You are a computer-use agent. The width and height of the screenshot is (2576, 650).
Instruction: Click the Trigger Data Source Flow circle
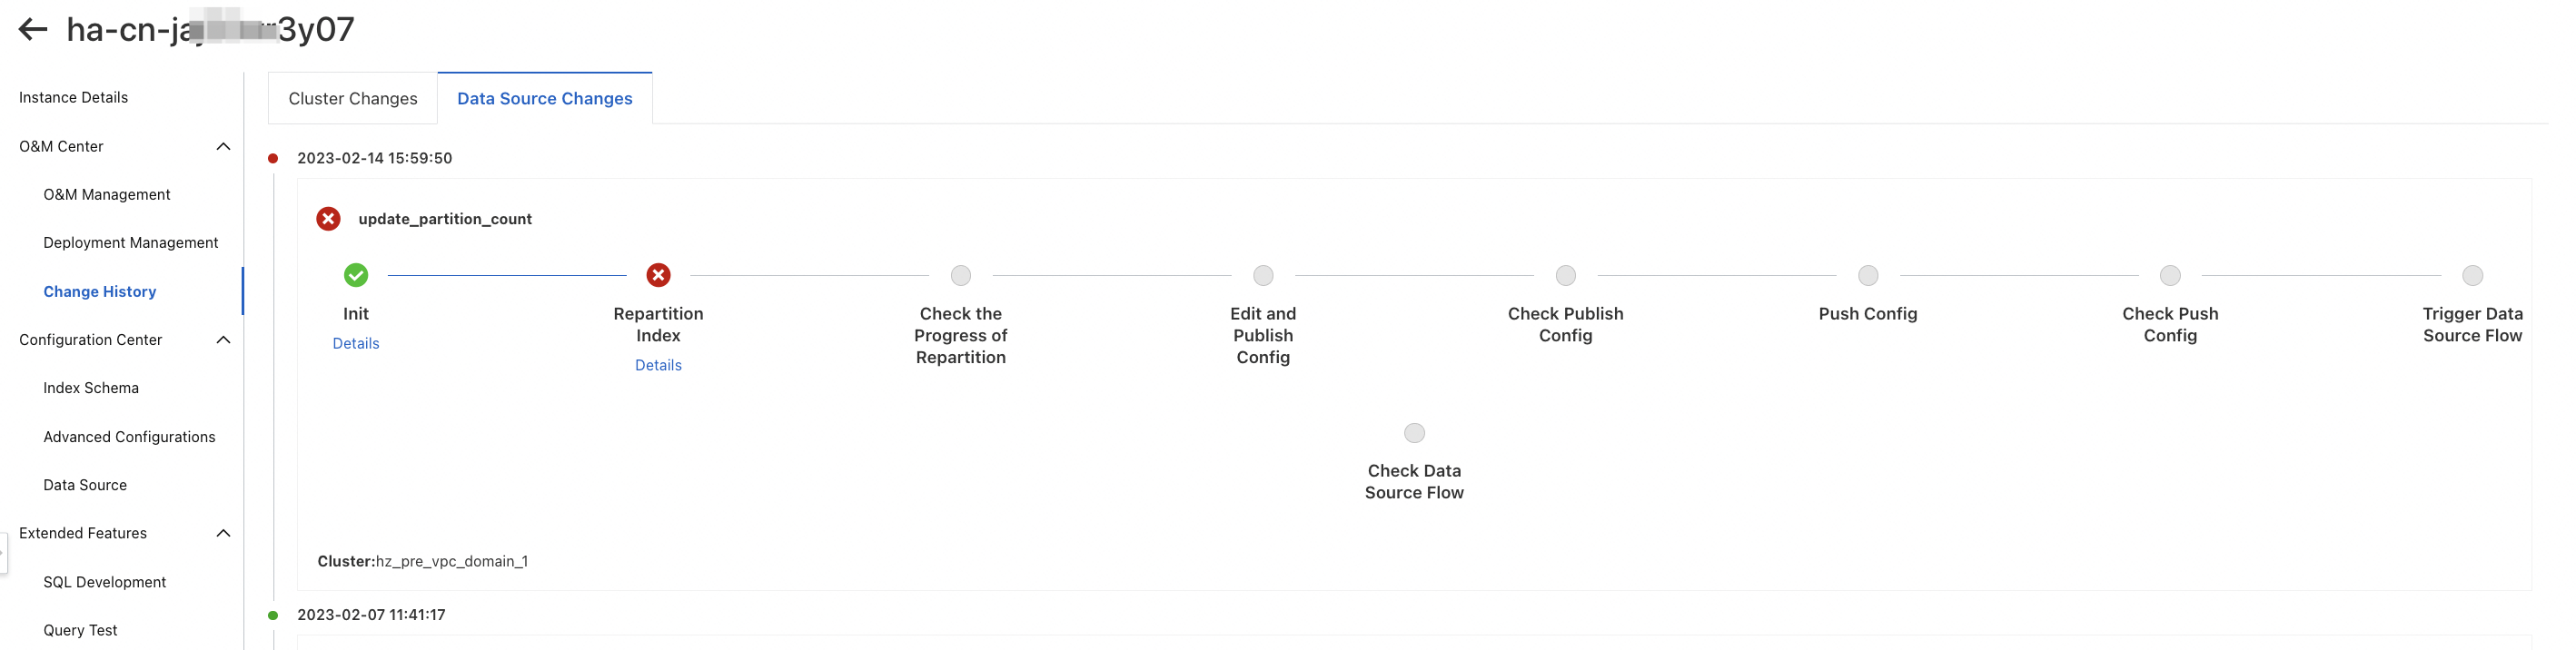click(x=2472, y=275)
